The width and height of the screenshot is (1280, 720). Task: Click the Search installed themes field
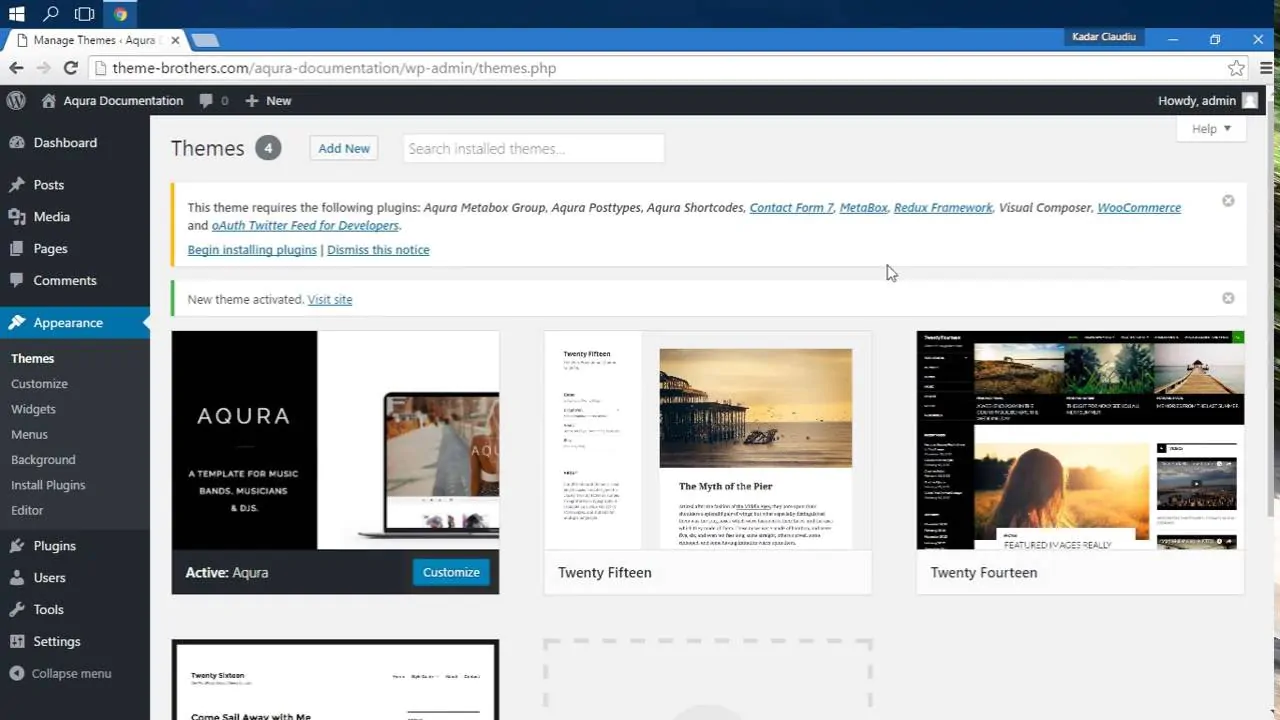[534, 148]
